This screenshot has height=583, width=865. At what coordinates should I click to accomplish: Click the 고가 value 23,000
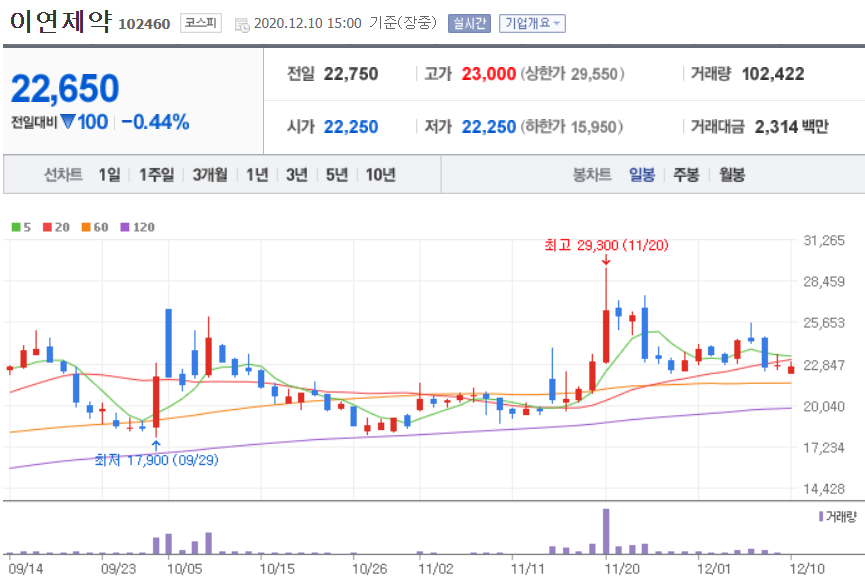[489, 74]
